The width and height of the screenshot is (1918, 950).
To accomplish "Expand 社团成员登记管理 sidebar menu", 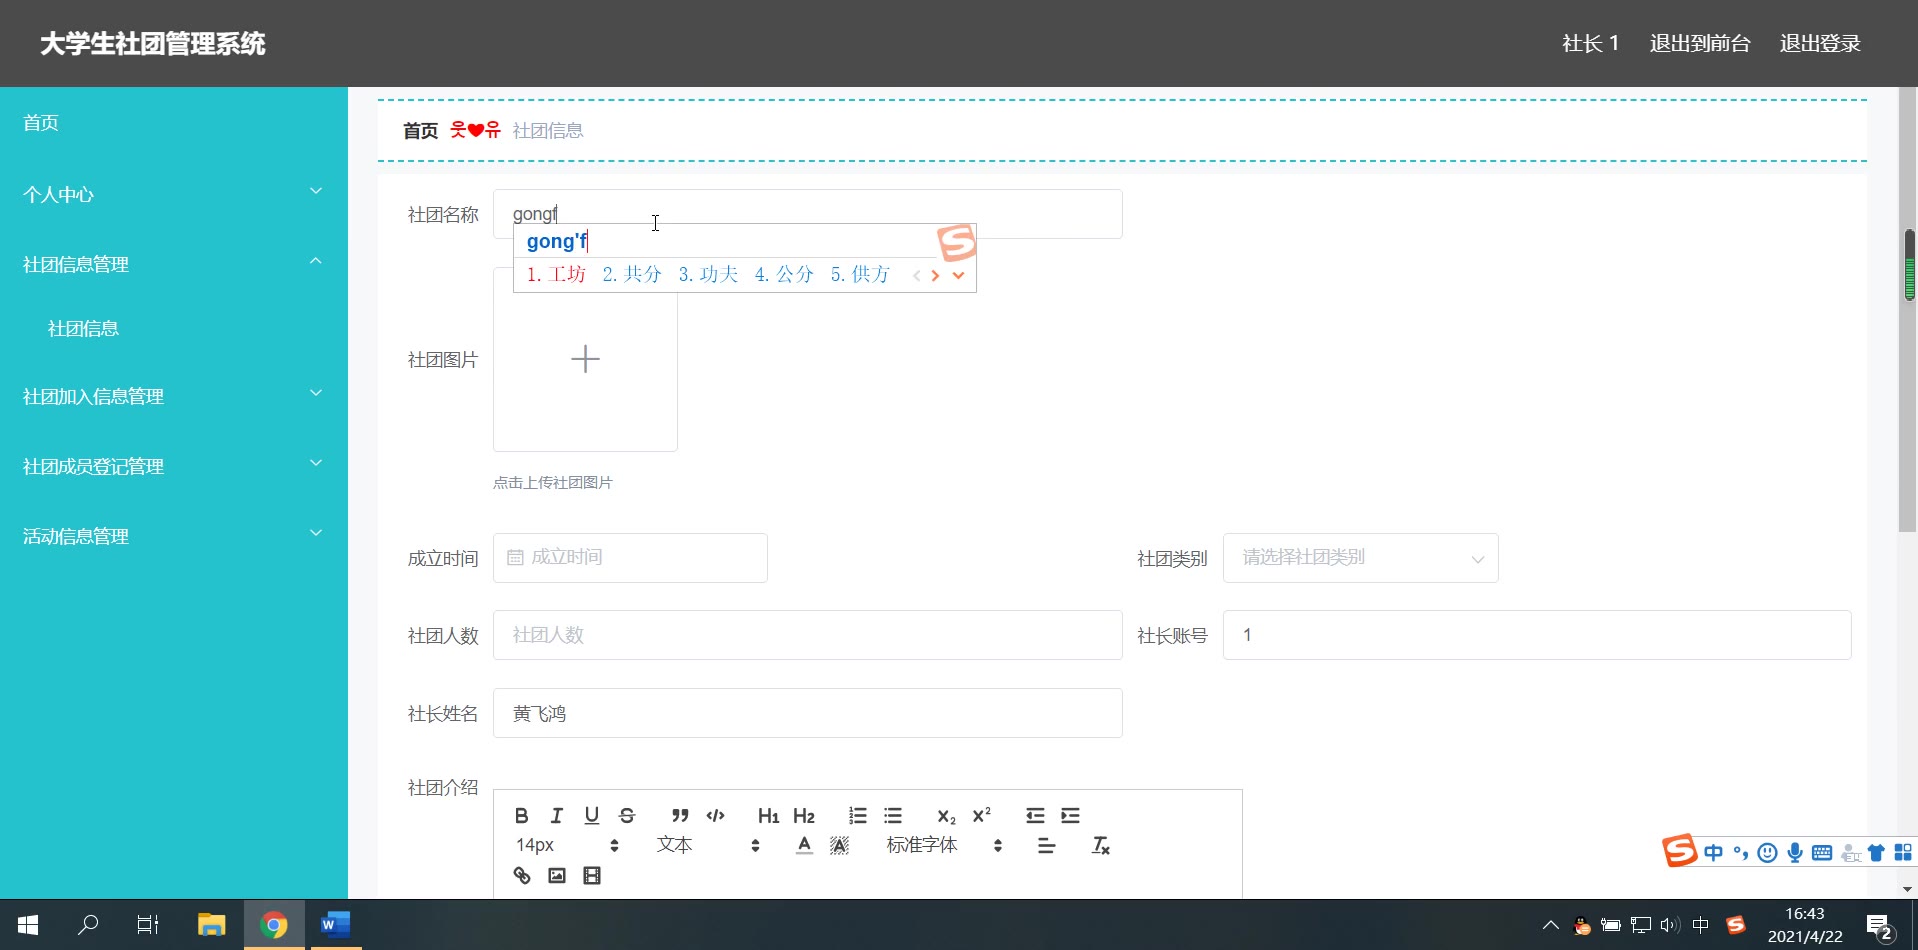I will (174, 466).
